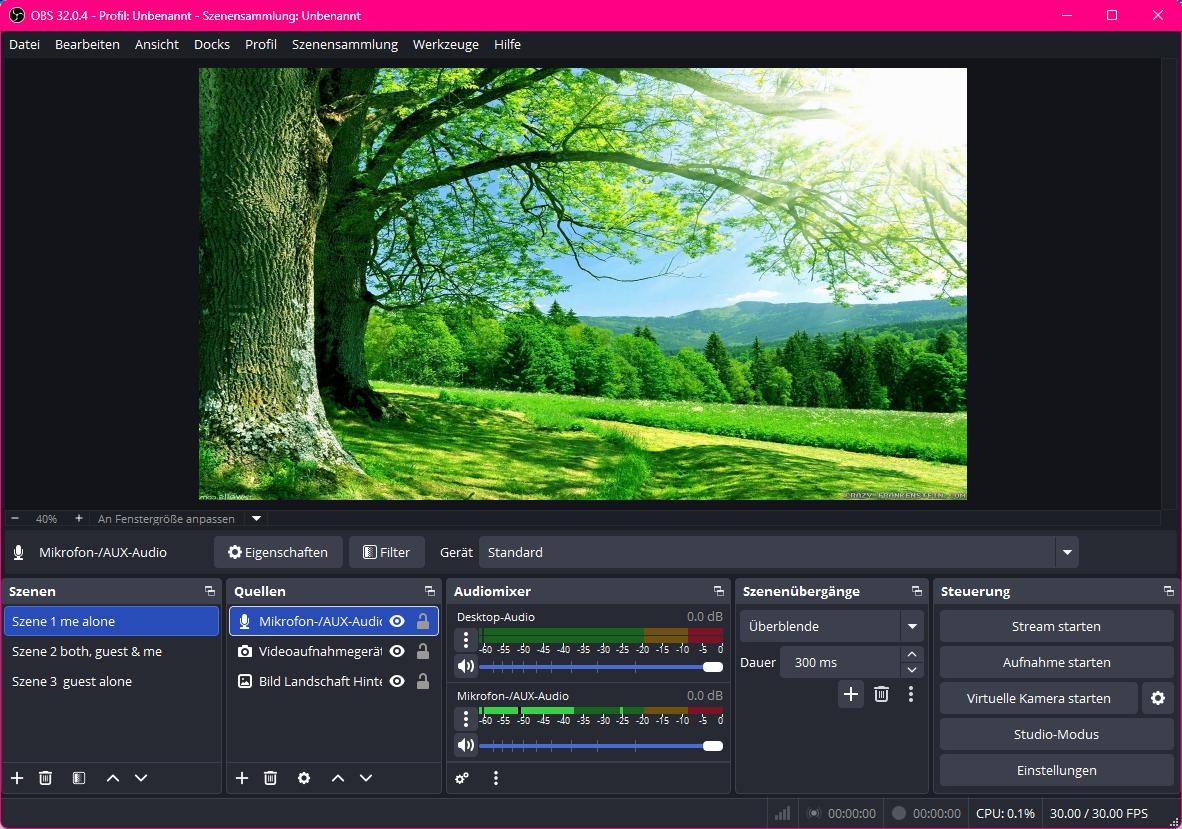Screen dimensions: 1182x829
Task: Move source up in Quellen list
Action: tap(338, 778)
